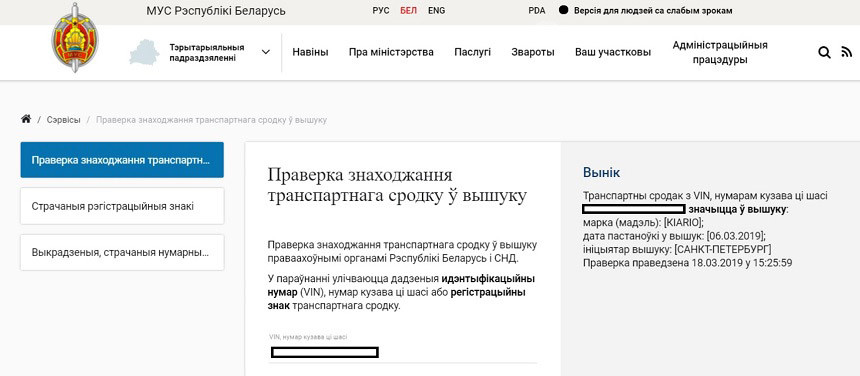860x376 pixels.
Task: Open the Навіны menu
Action: pos(310,53)
